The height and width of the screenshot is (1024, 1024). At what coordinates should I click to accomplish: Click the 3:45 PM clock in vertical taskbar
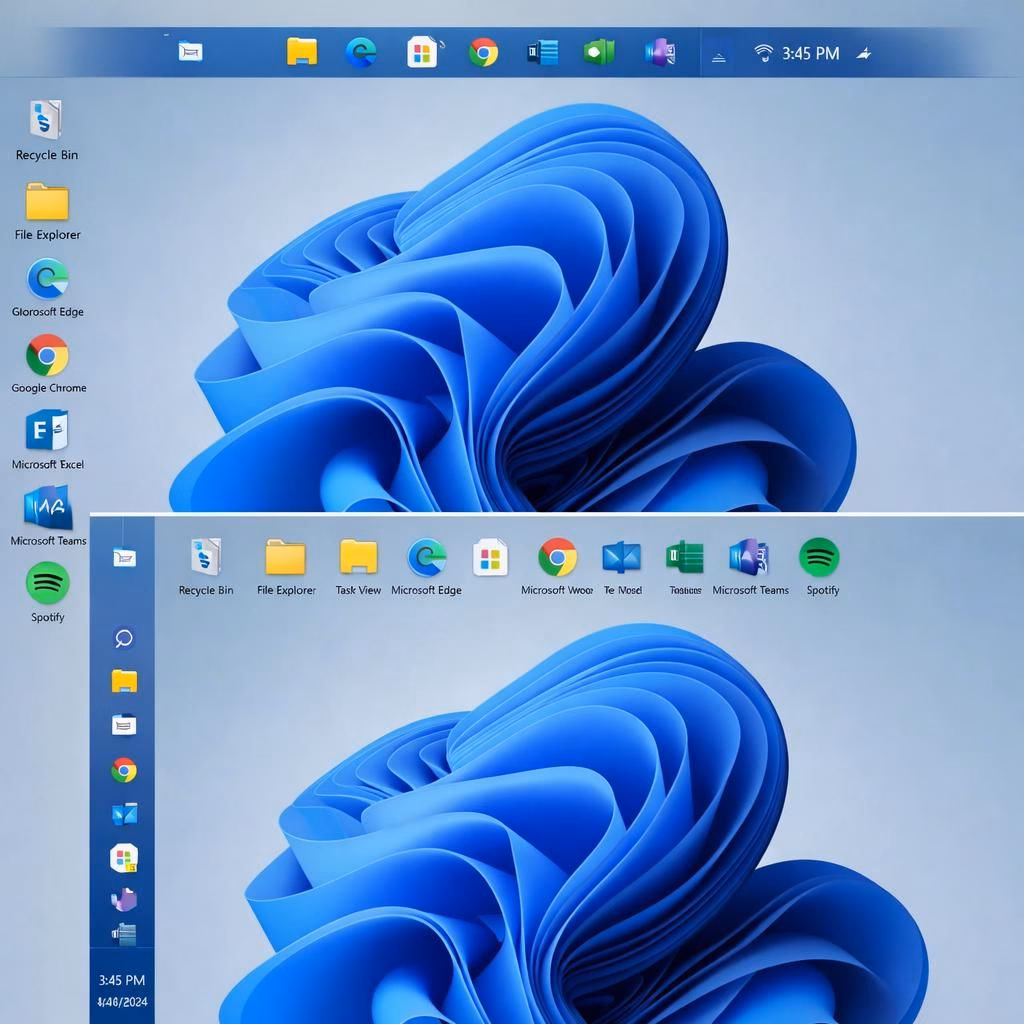[122, 980]
